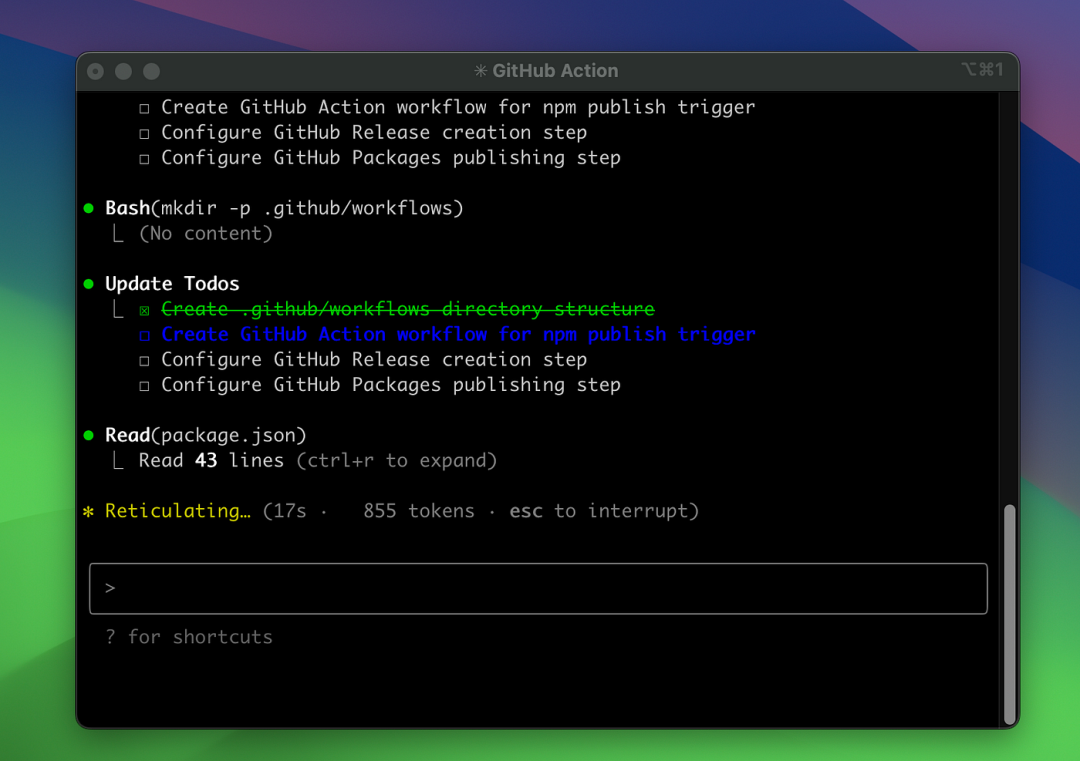Check Configure GitHub Packages box under Update Todos
This screenshot has width=1080, height=761.
click(x=145, y=386)
